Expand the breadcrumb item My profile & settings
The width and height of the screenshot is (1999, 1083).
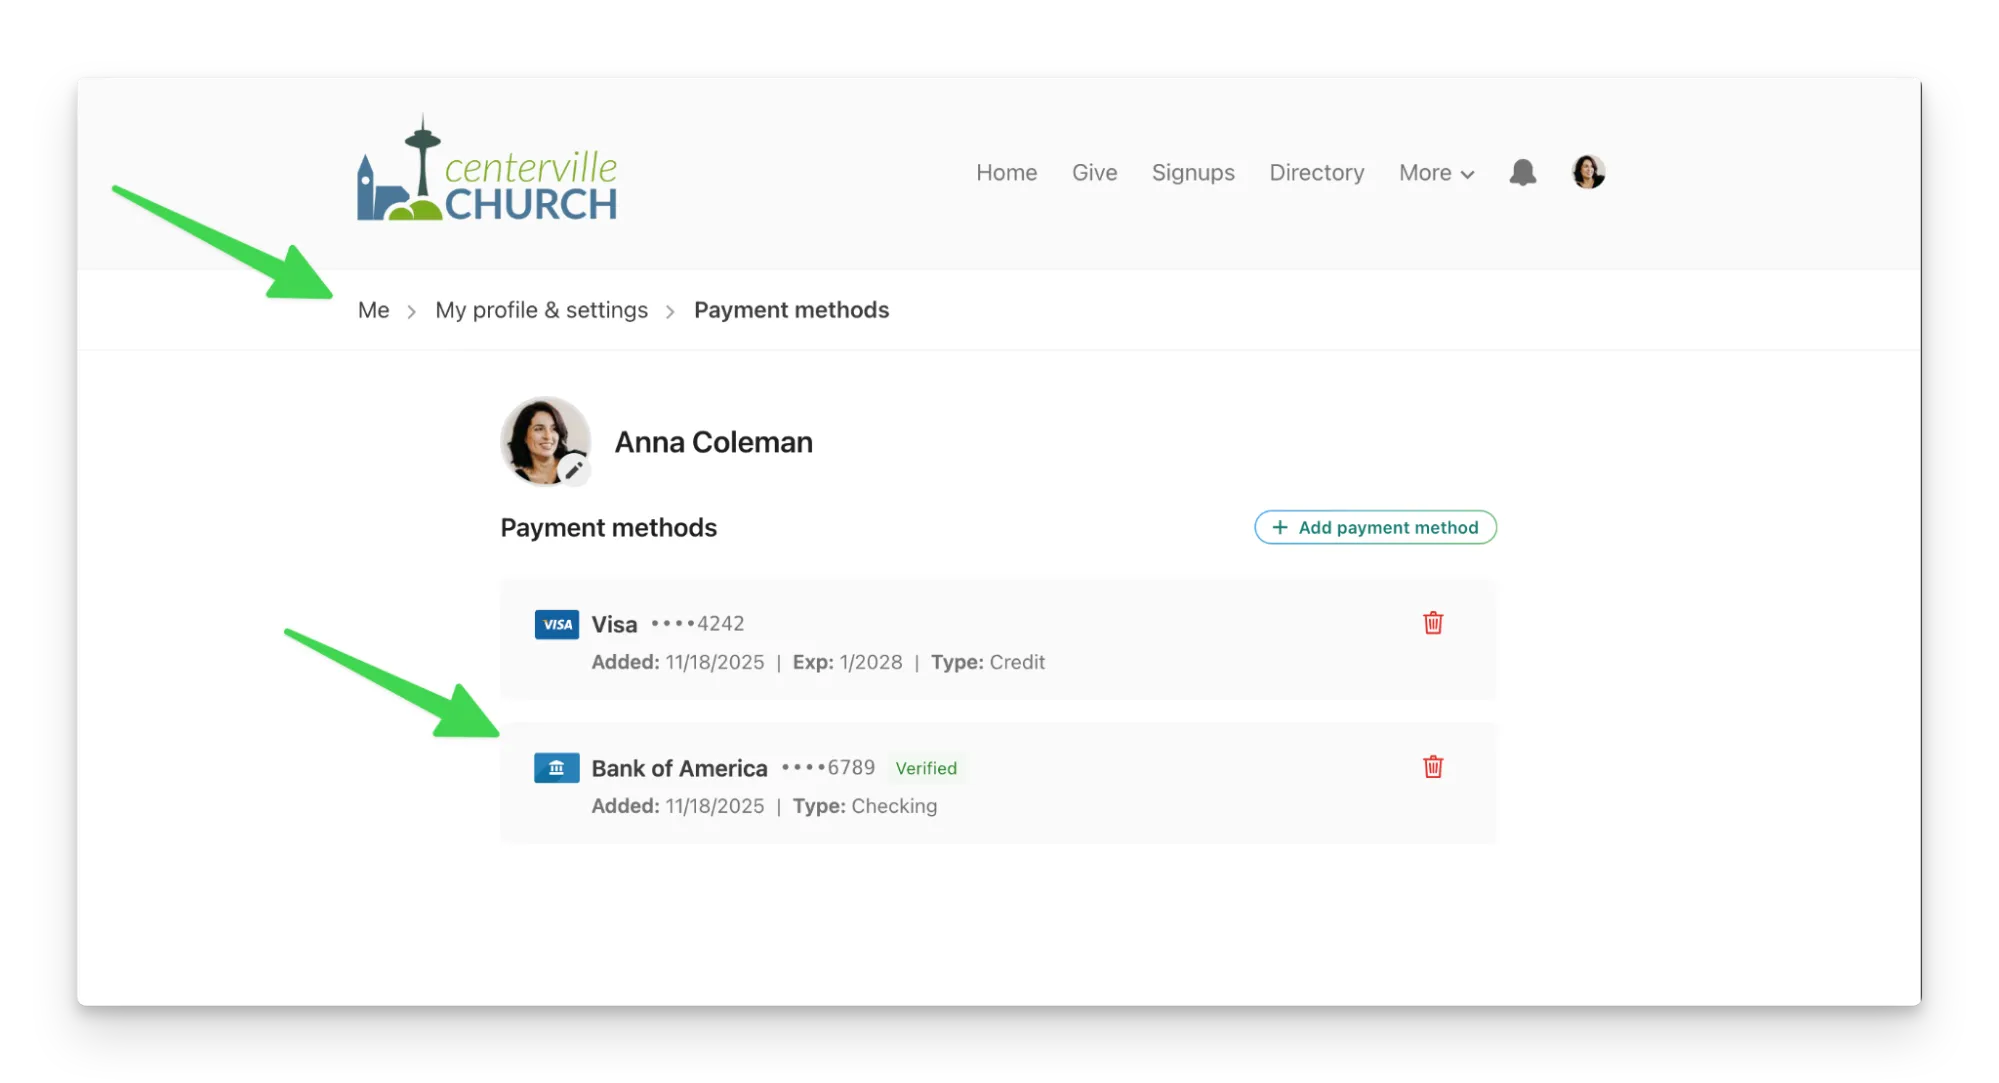541,310
